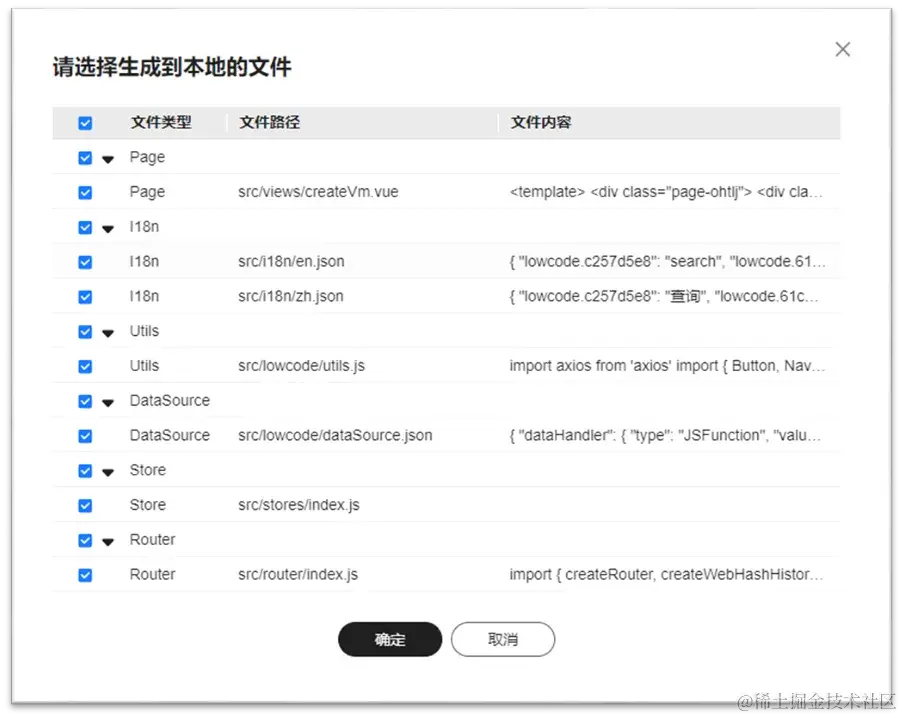Deselect the I18n group checkbox
This screenshot has height=718, width=903.
85,227
